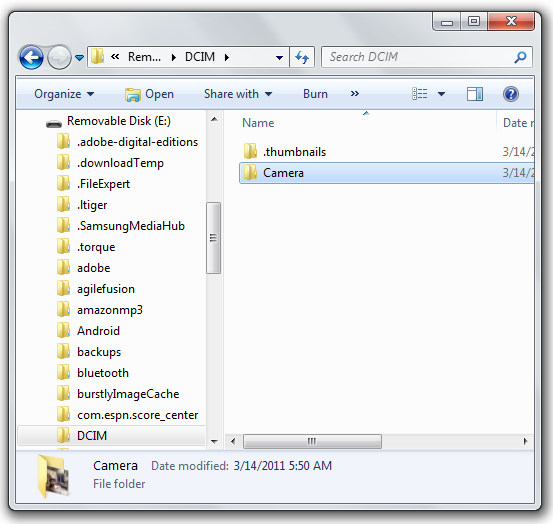Image resolution: width=553 pixels, height=524 pixels.
Task: Click the horizontal scrollbar thumb in file list
Action: tap(312, 441)
